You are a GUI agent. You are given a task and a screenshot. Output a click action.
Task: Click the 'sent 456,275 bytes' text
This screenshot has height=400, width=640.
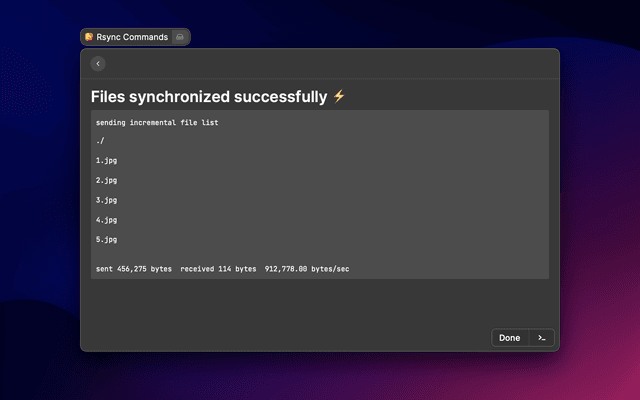tap(134, 269)
